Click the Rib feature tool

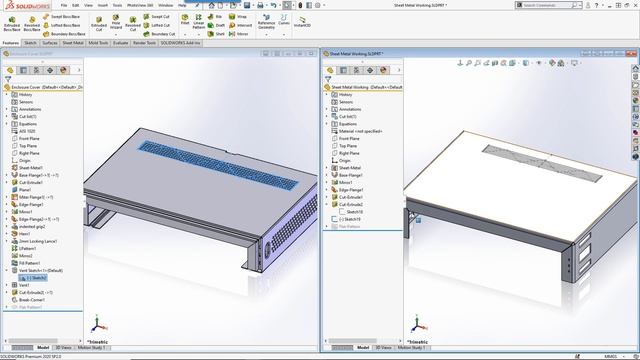click(215, 17)
